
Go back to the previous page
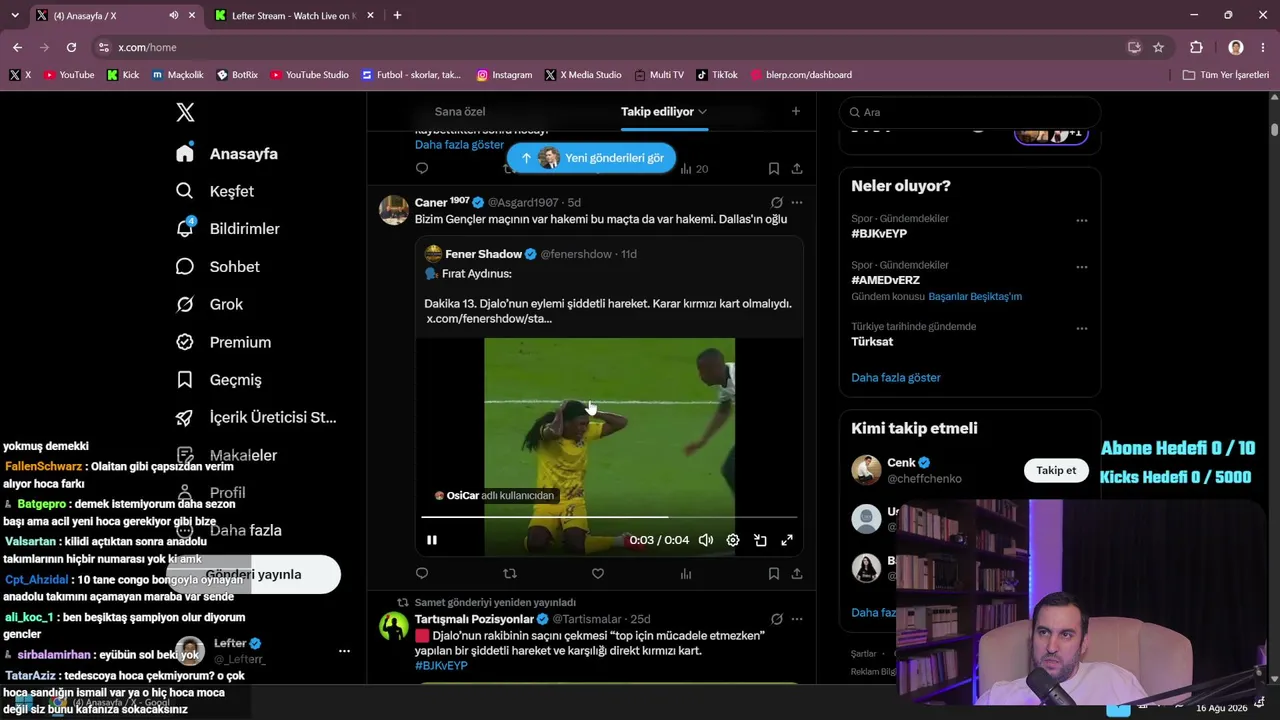[x=17, y=47]
